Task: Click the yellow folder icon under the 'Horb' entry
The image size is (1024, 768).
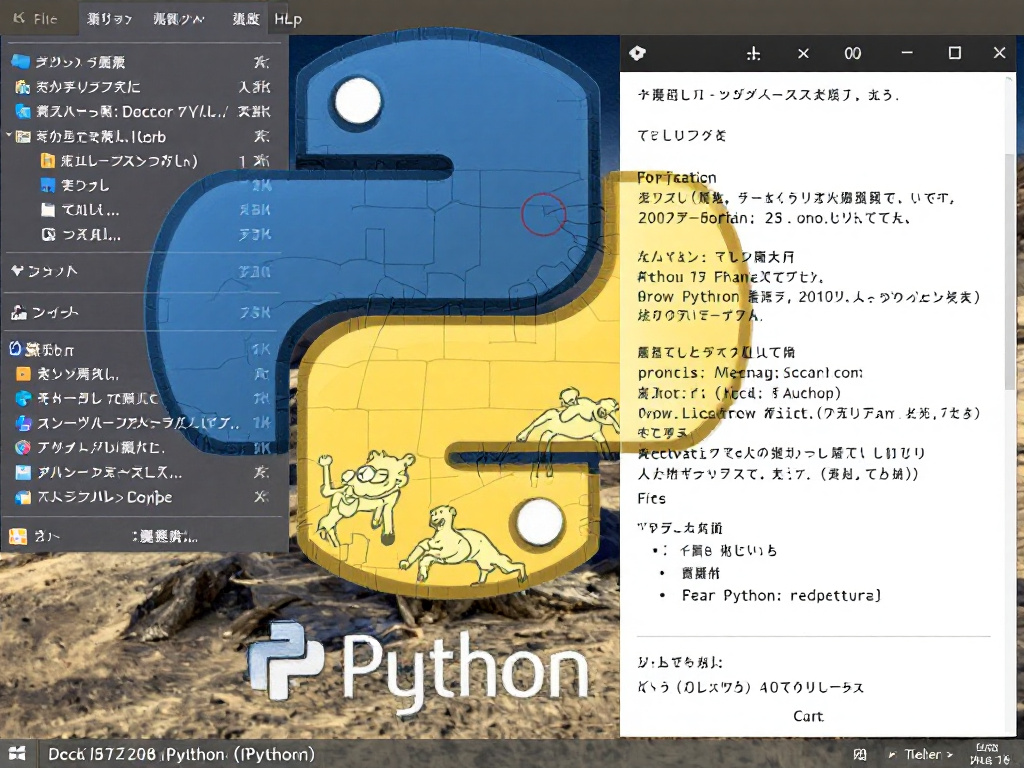Action: point(48,161)
